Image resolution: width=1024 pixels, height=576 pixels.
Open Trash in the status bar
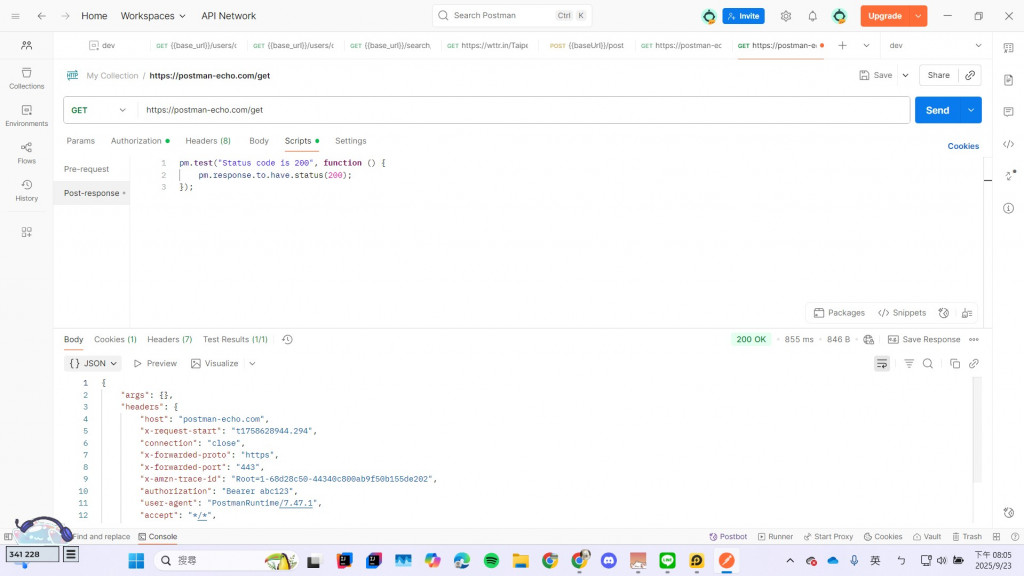coord(967,537)
